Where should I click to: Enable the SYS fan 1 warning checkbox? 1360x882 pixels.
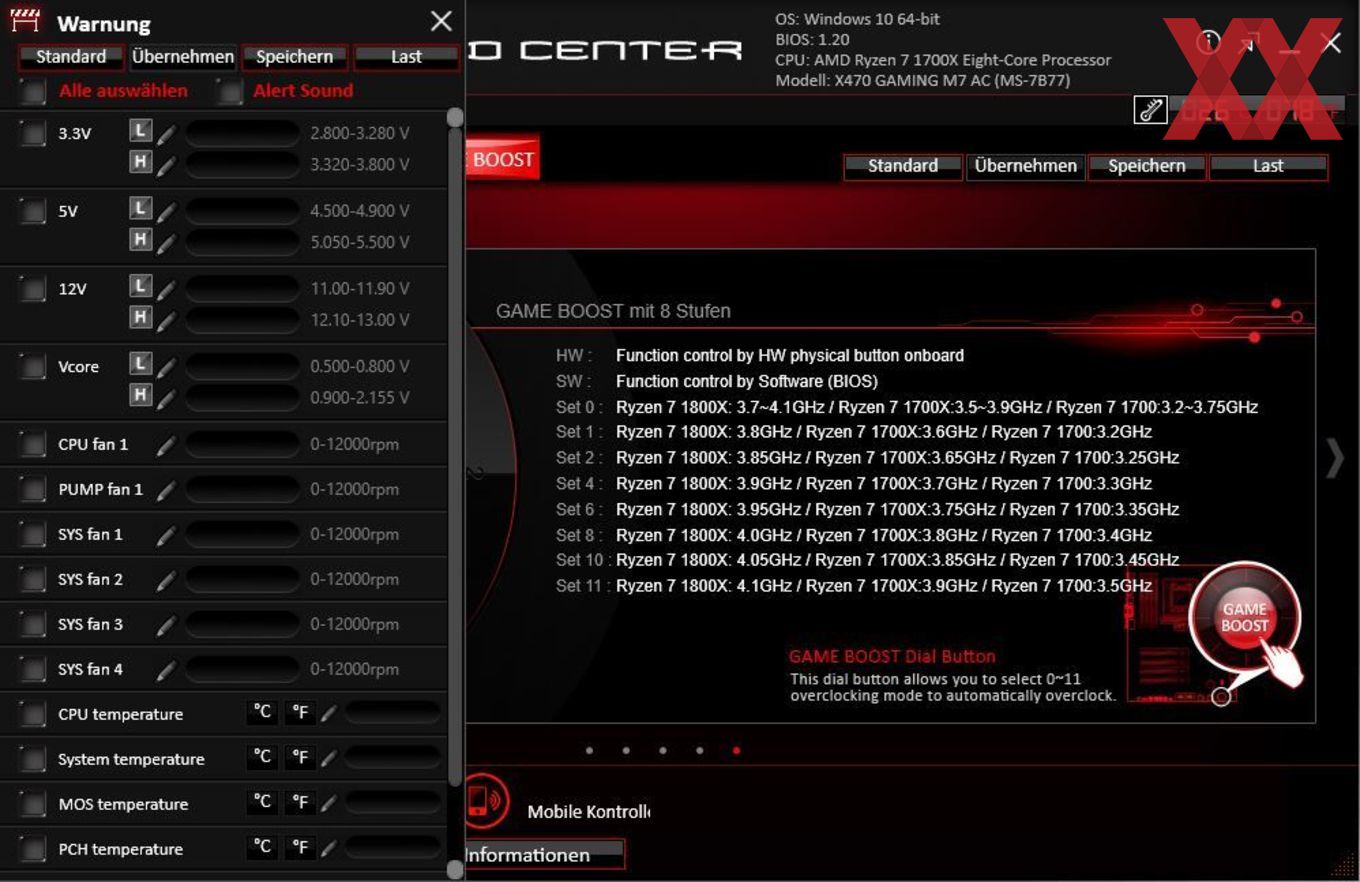(33, 534)
